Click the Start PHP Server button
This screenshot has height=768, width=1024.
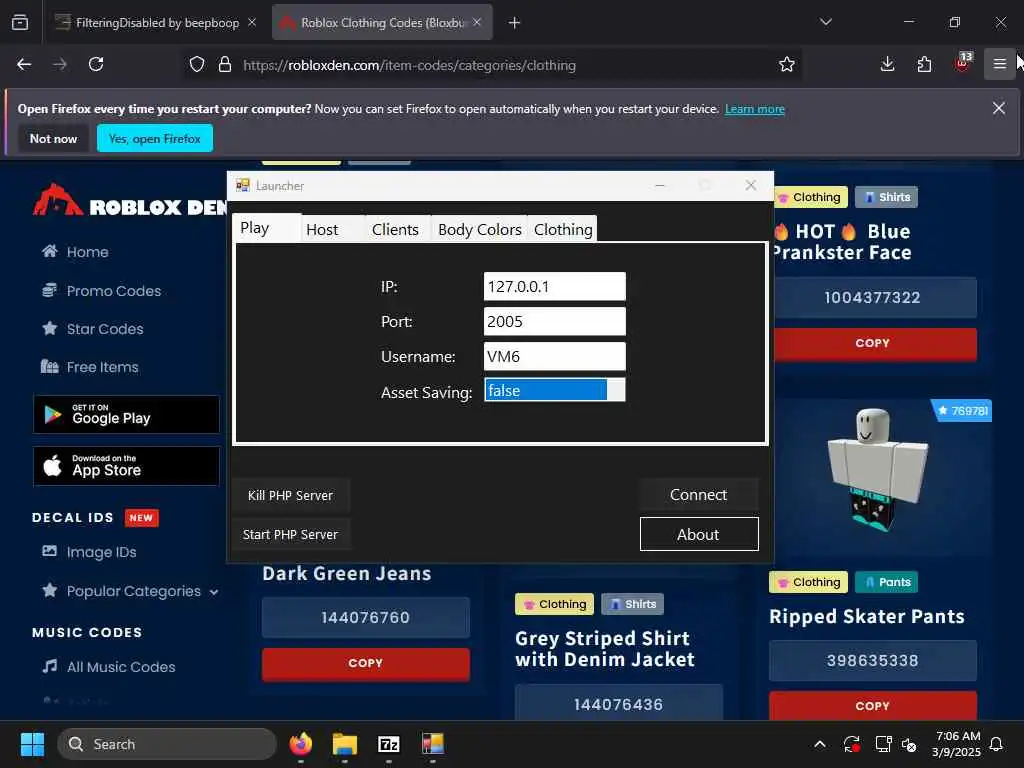[x=291, y=534]
